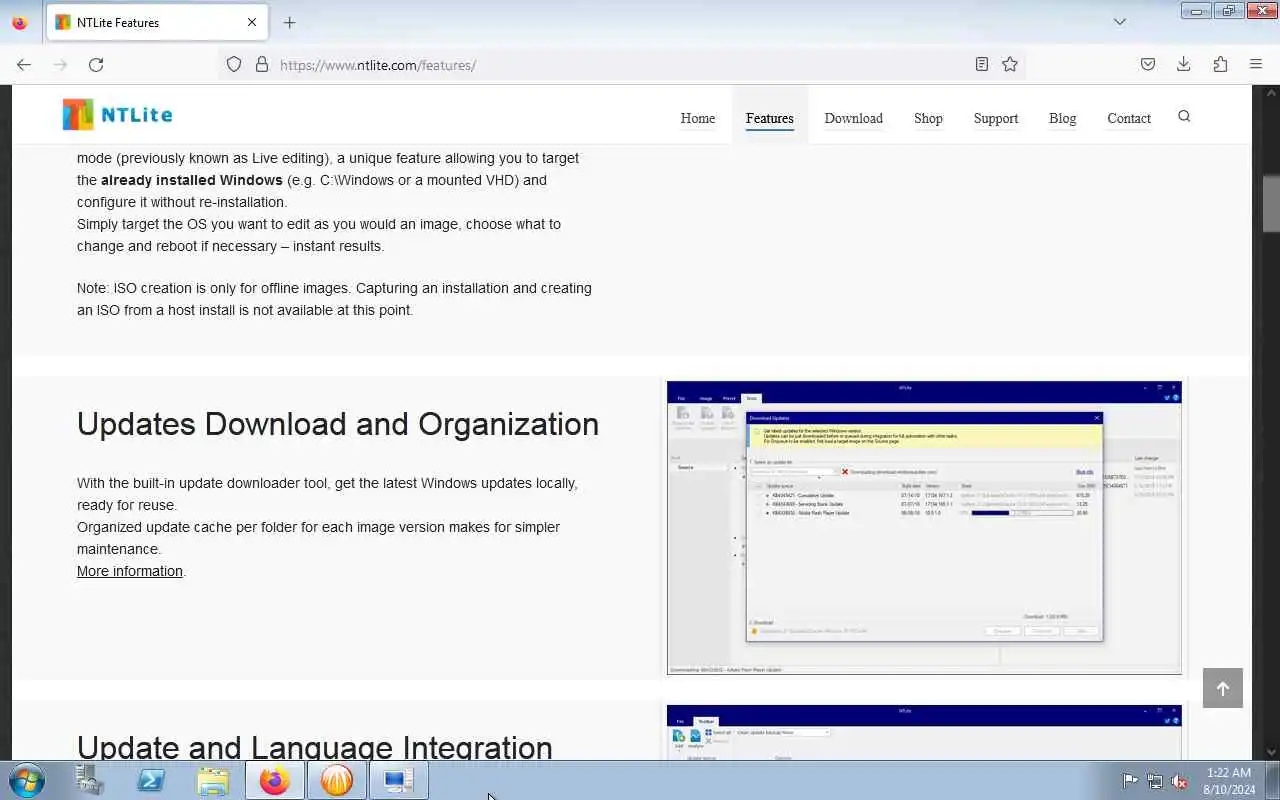
Task: Click the Updates Download and Organization heading
Action: click(x=338, y=424)
